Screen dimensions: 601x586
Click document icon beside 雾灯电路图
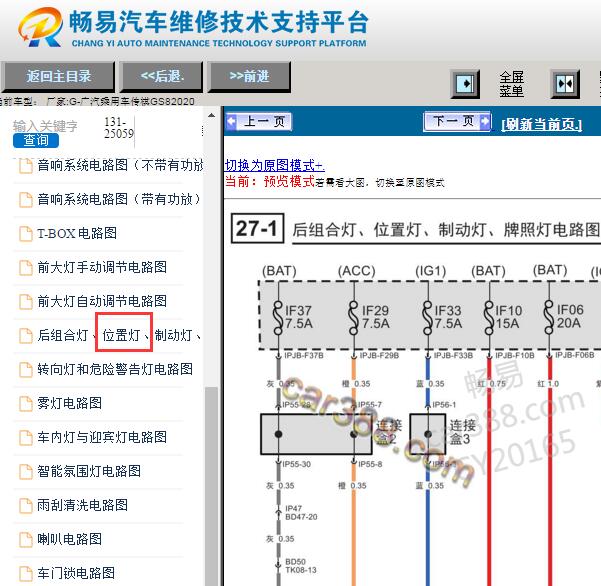26,404
